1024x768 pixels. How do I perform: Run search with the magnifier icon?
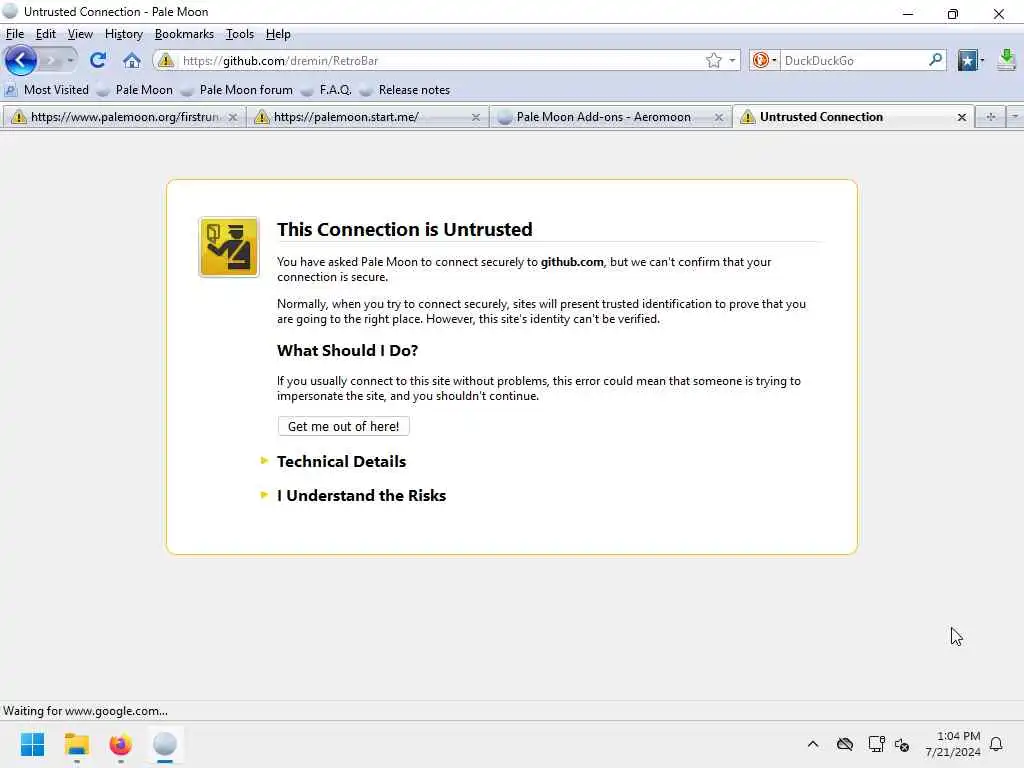935,60
